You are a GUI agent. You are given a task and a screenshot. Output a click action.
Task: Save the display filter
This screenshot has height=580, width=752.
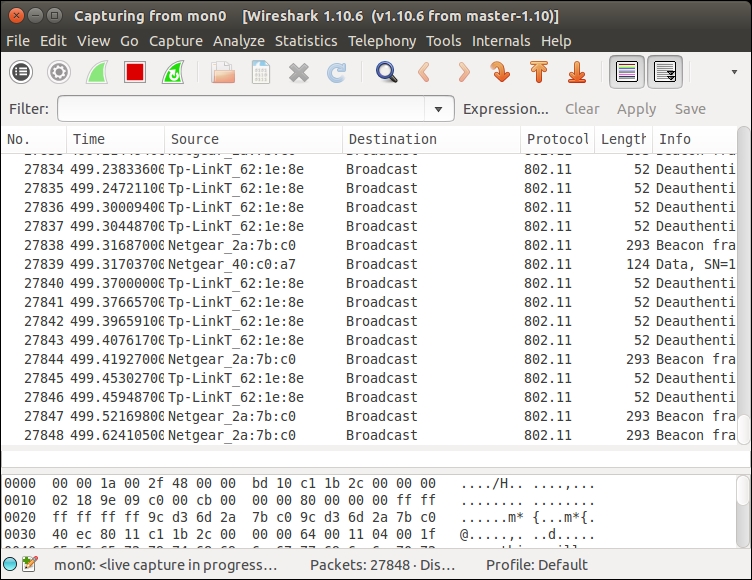[690, 109]
